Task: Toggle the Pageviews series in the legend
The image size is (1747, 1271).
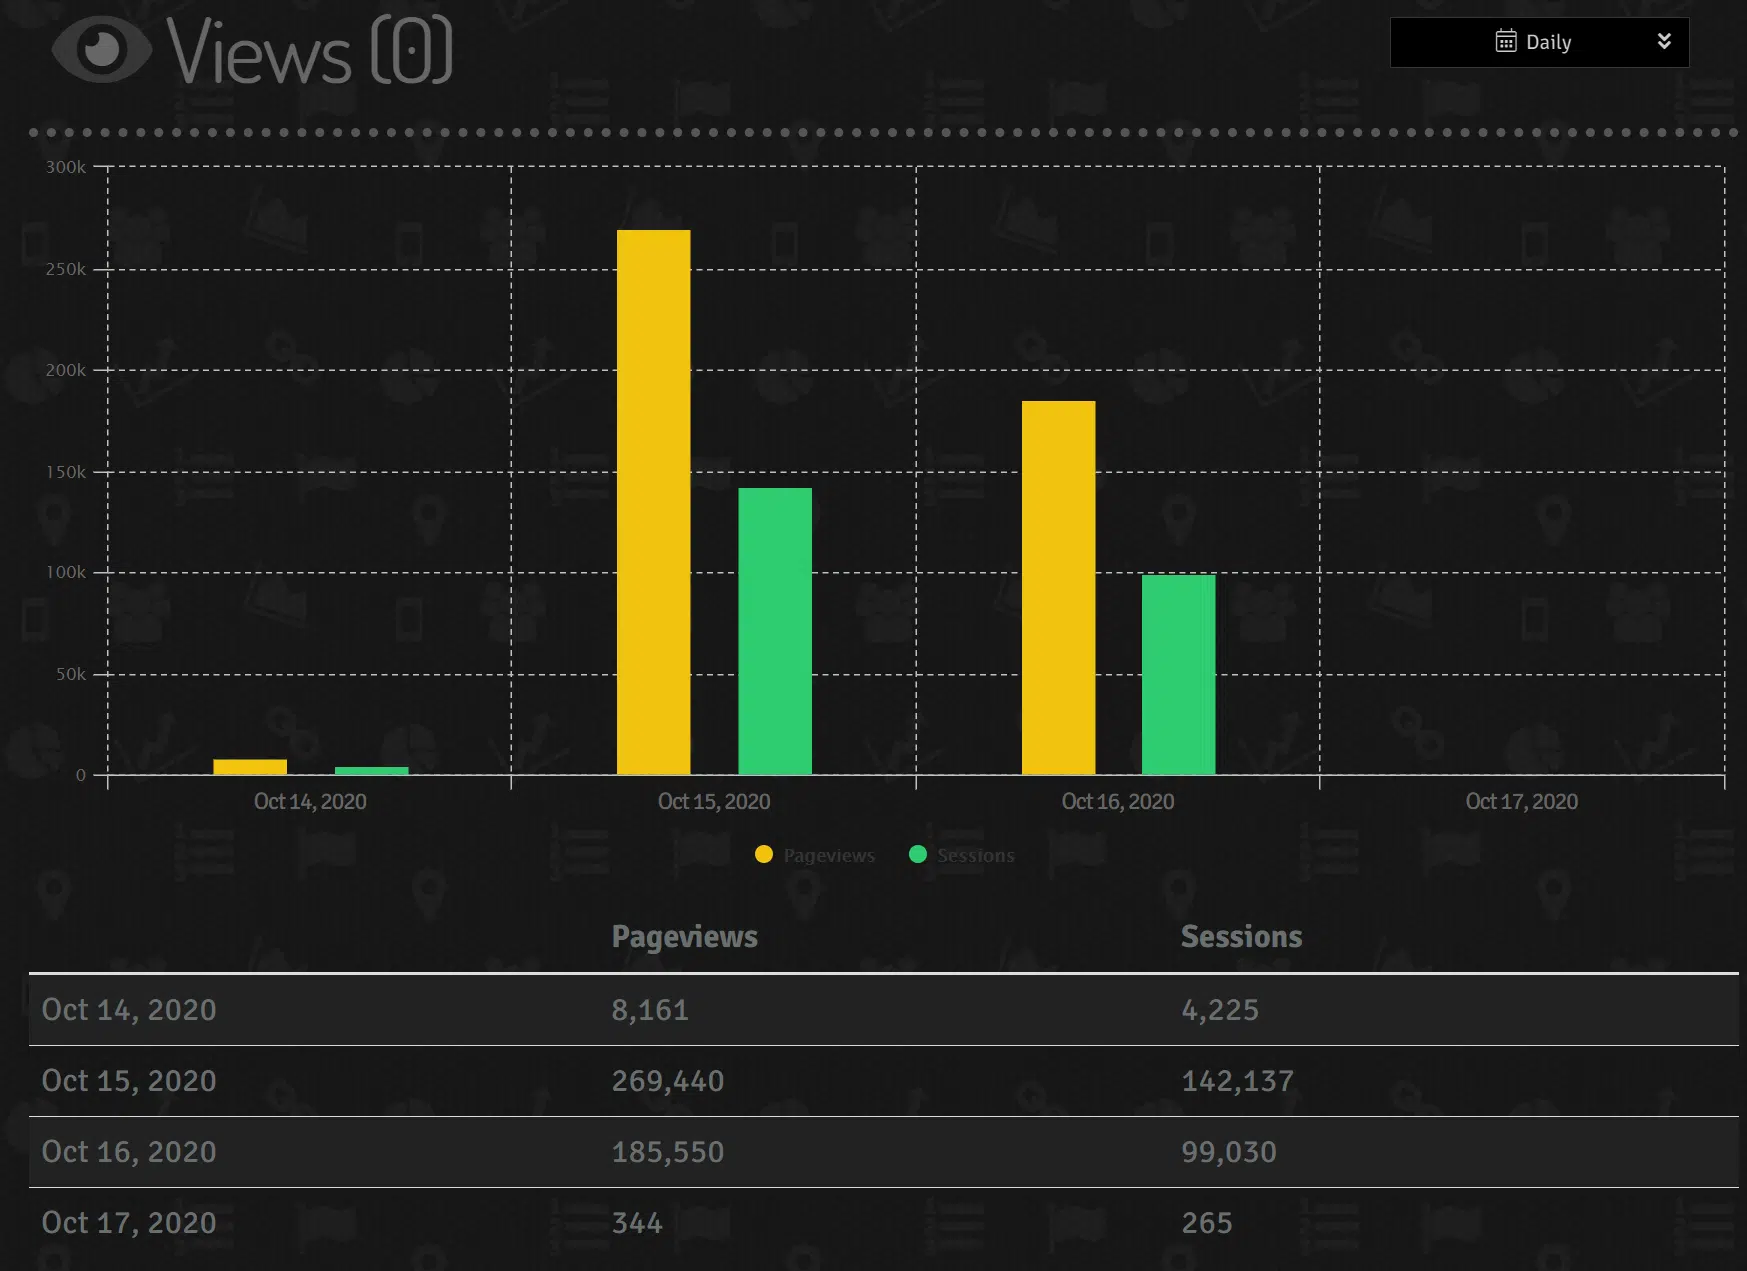Action: coord(829,855)
